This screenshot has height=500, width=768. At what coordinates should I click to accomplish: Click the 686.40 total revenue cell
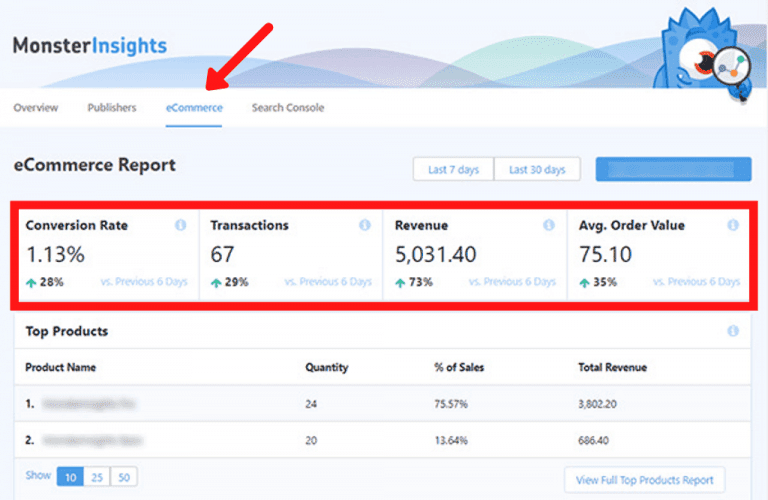[593, 441]
